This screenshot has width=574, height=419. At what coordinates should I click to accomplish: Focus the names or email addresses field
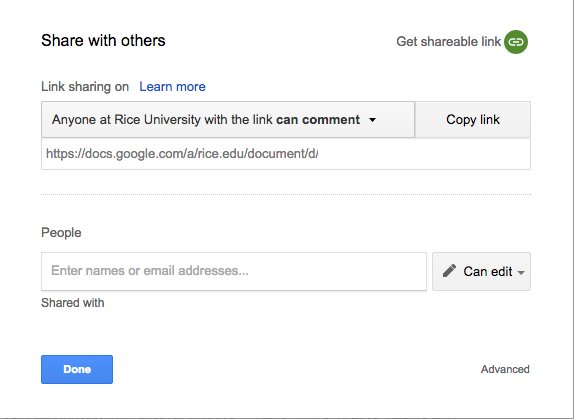point(234,271)
